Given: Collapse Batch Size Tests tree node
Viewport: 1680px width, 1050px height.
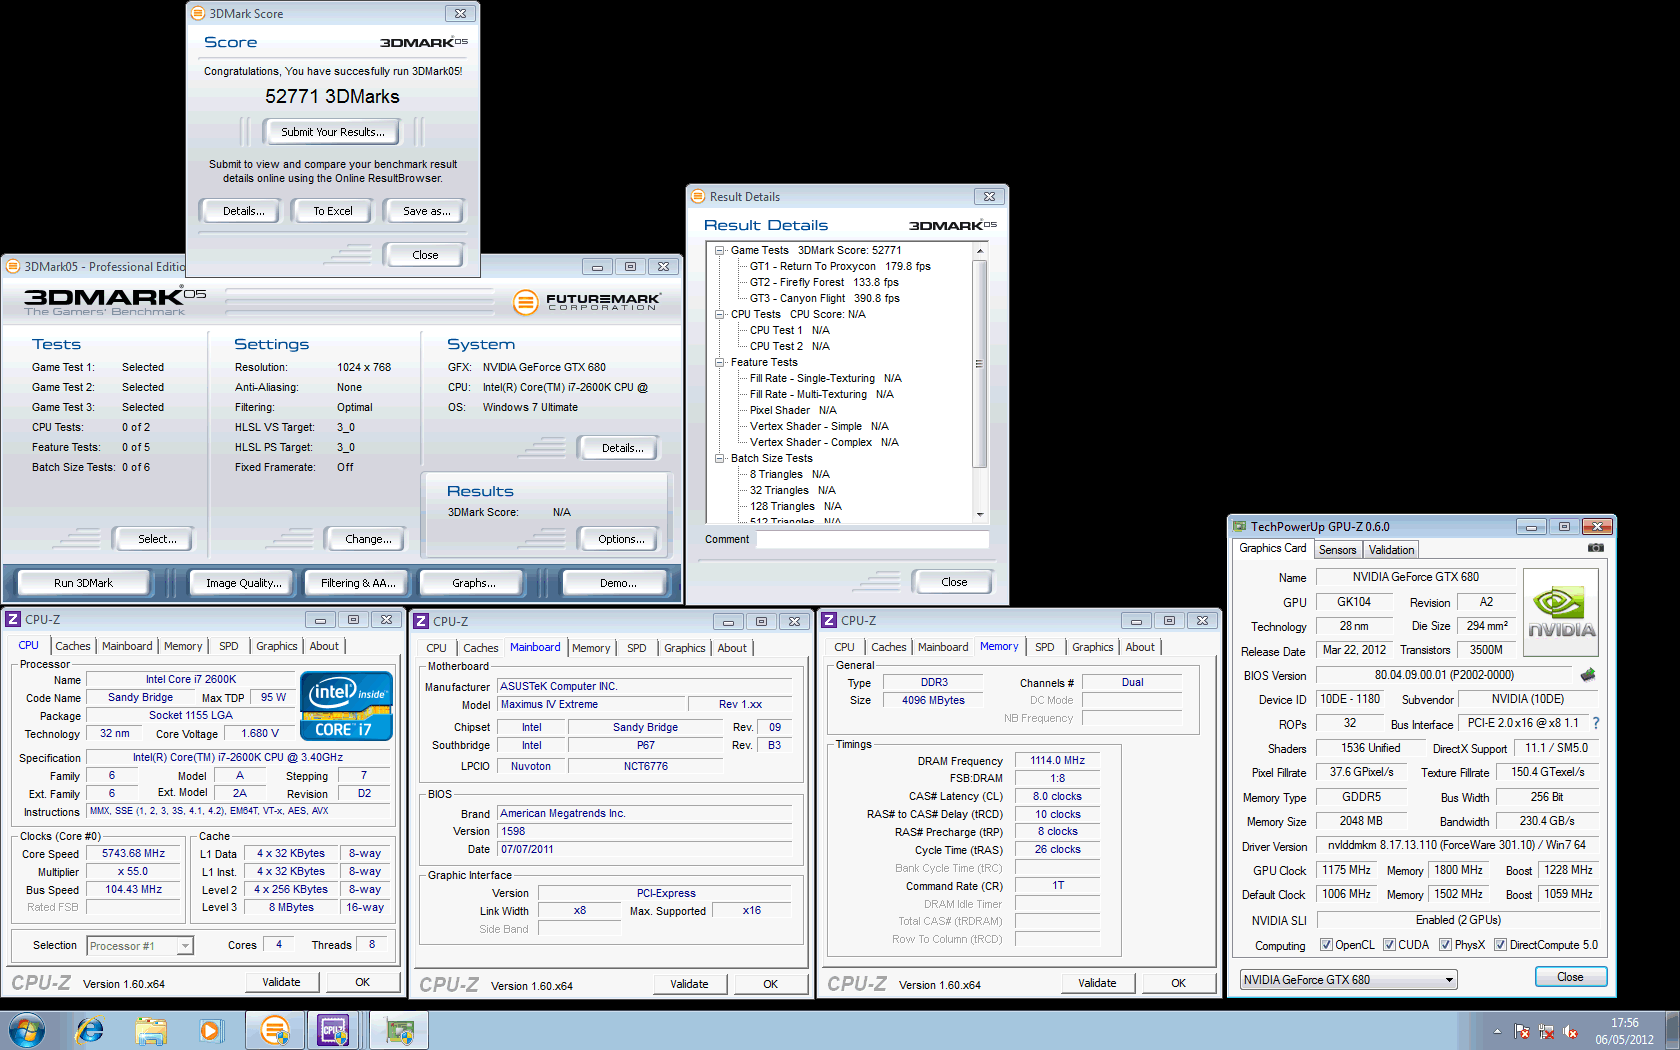Looking at the screenshot, I should 720,459.
